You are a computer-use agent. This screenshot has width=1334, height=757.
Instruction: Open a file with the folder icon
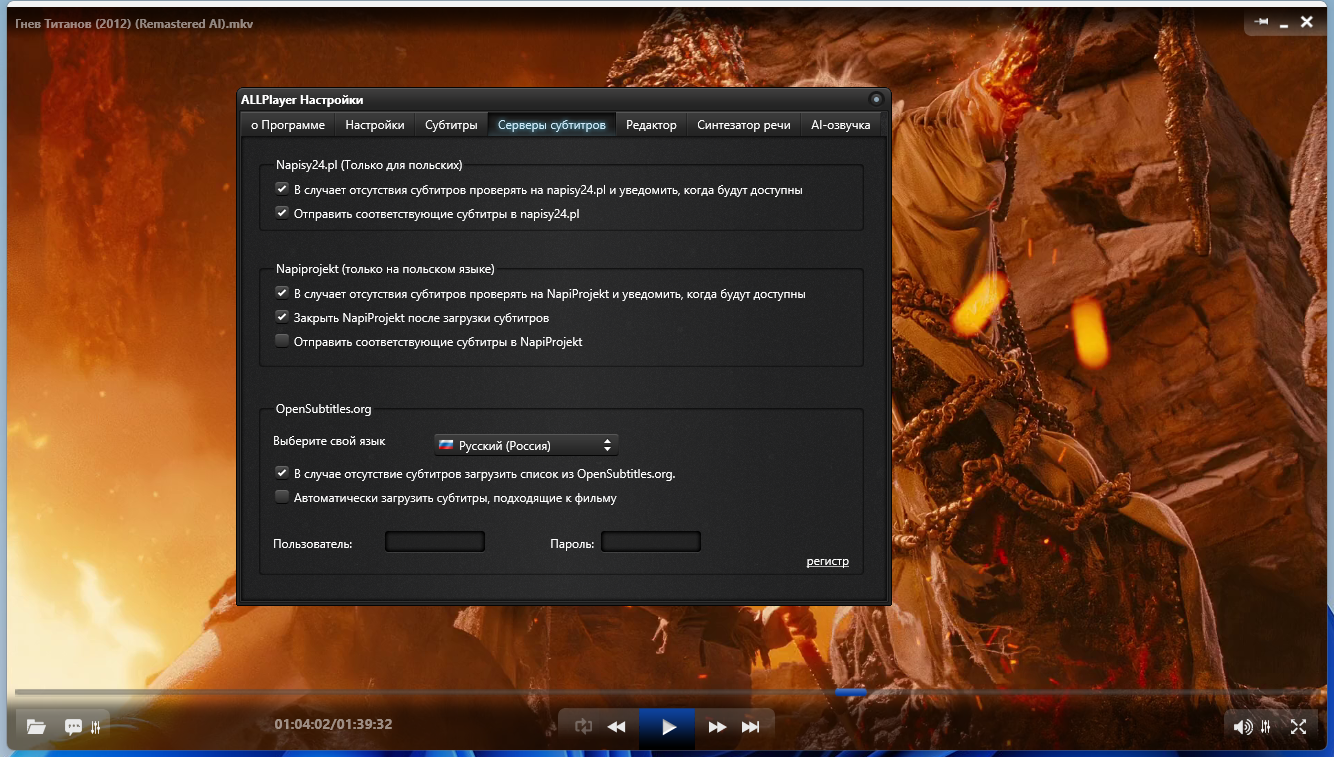37,727
